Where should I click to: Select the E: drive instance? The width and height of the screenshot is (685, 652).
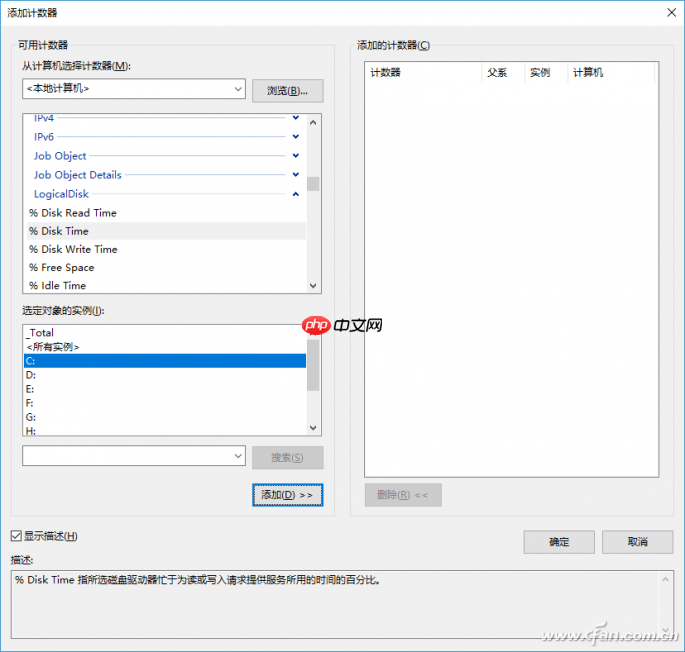(x=165, y=389)
